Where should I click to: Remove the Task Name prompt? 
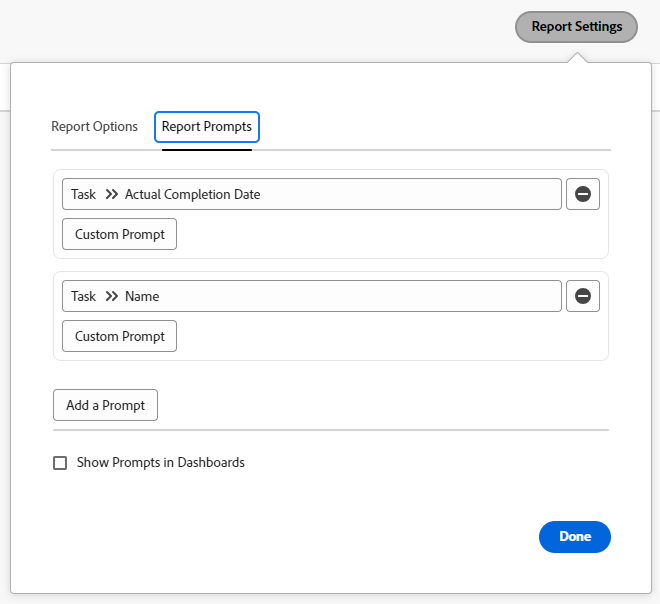(x=583, y=296)
